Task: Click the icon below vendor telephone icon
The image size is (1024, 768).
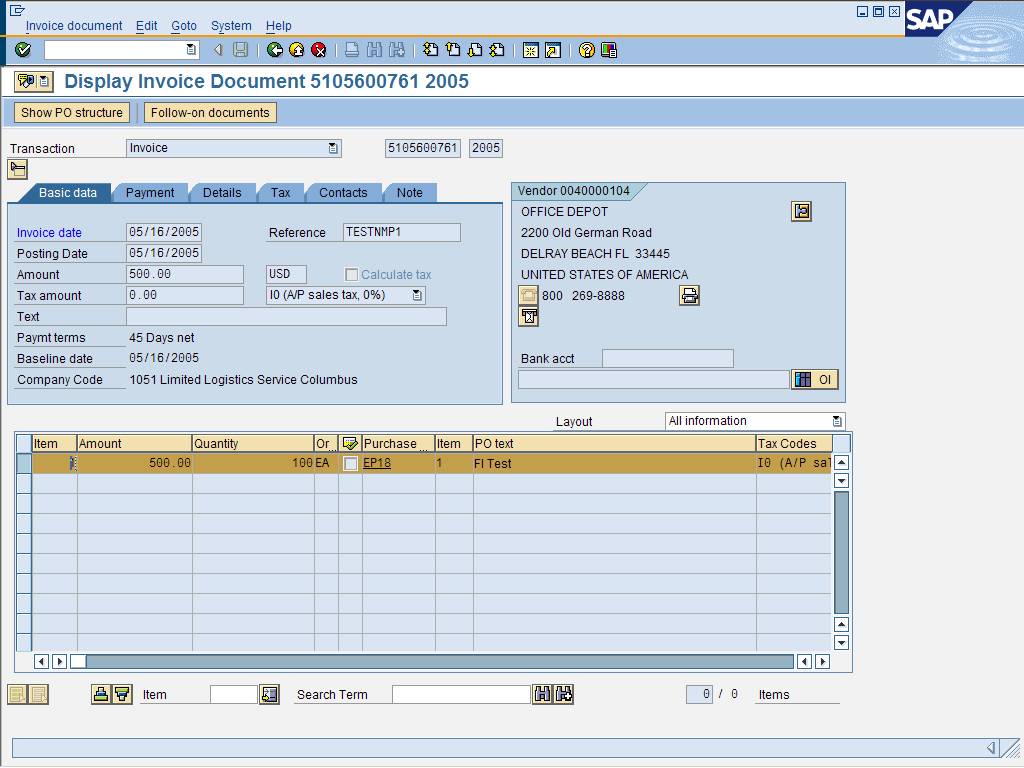Action: click(x=528, y=317)
